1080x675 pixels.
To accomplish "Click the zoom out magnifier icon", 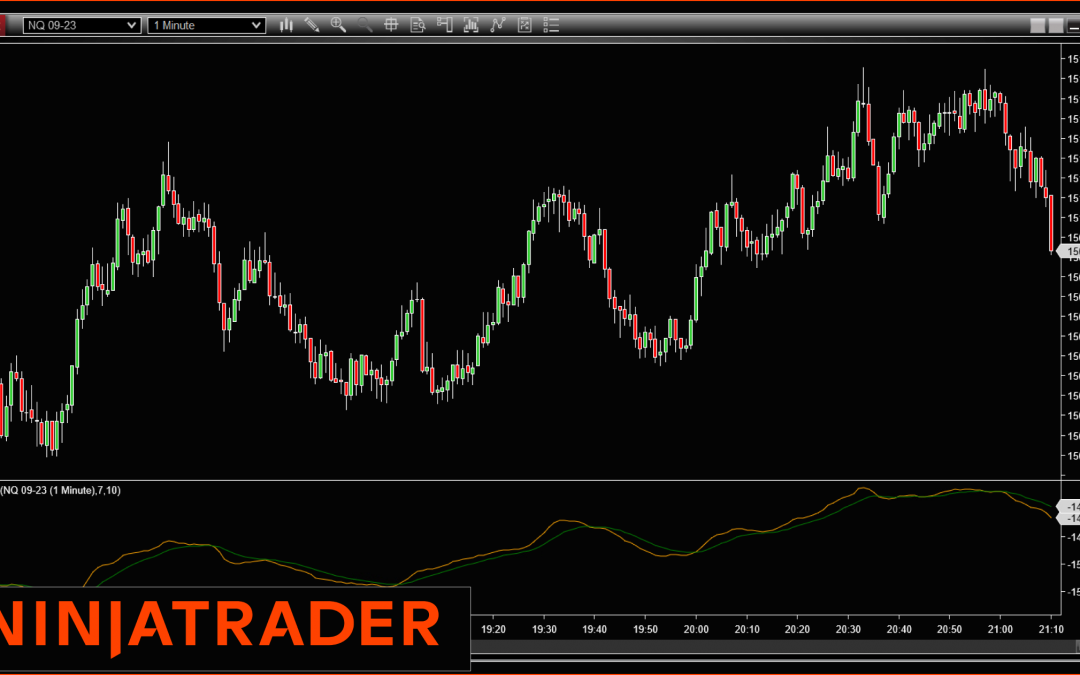I will [365, 25].
